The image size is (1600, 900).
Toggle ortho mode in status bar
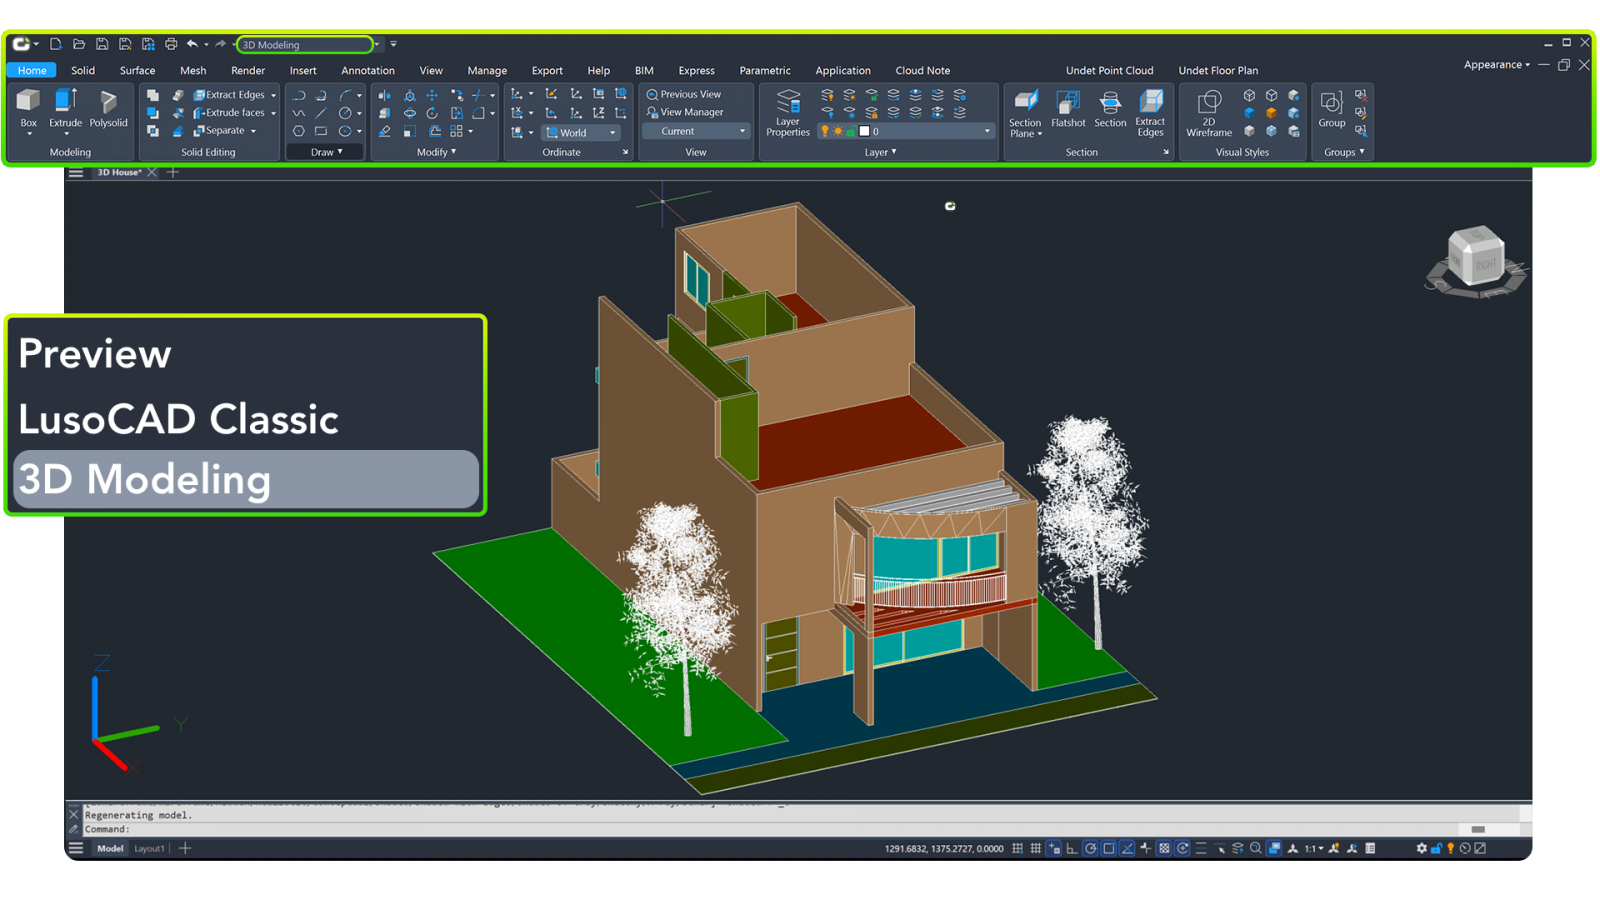click(1072, 848)
